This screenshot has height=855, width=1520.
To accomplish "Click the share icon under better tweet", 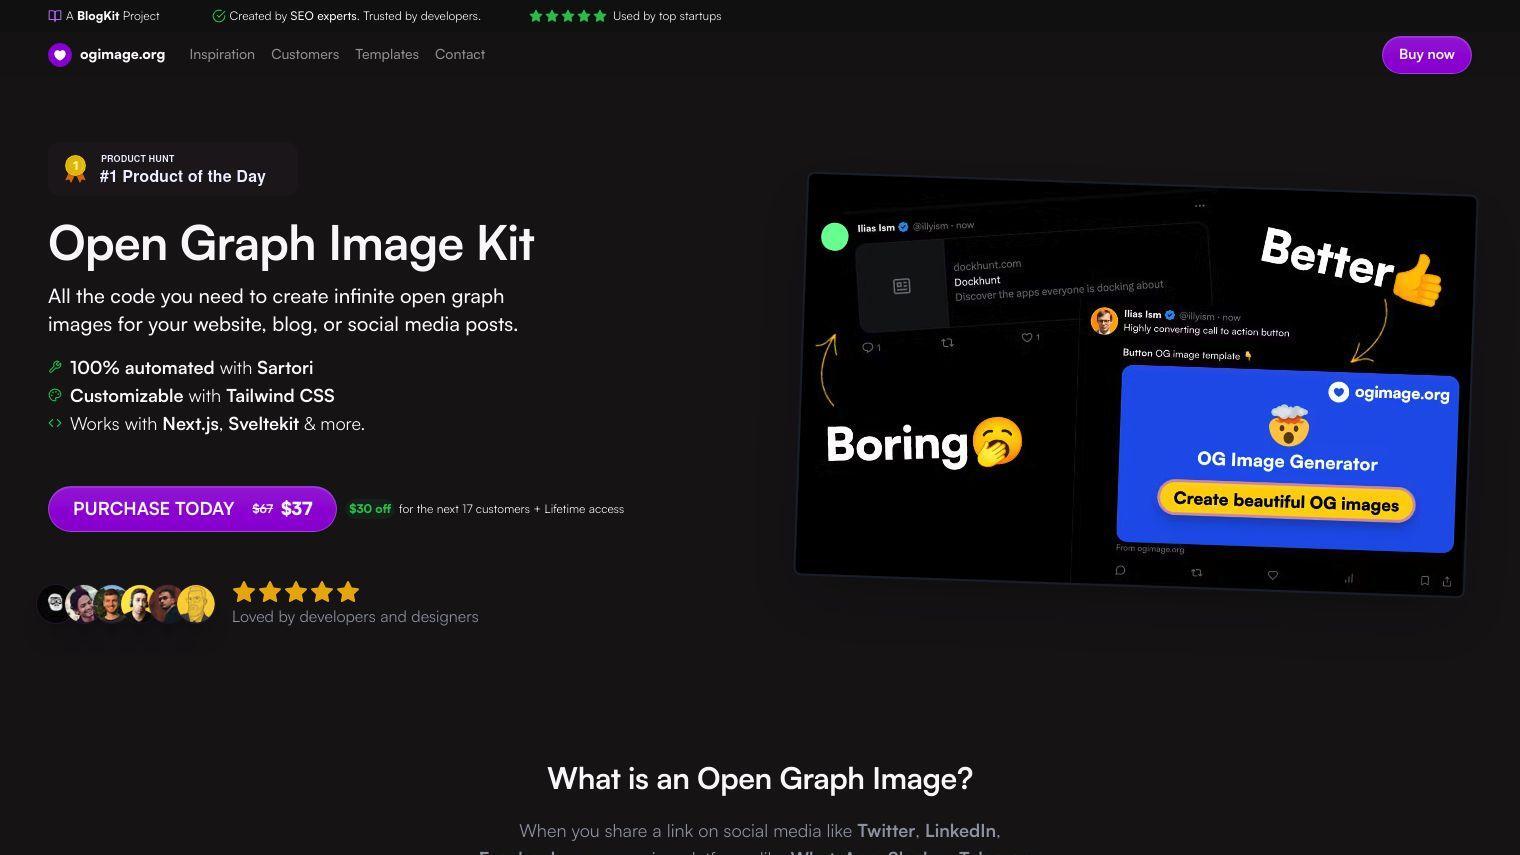I will (1446, 581).
